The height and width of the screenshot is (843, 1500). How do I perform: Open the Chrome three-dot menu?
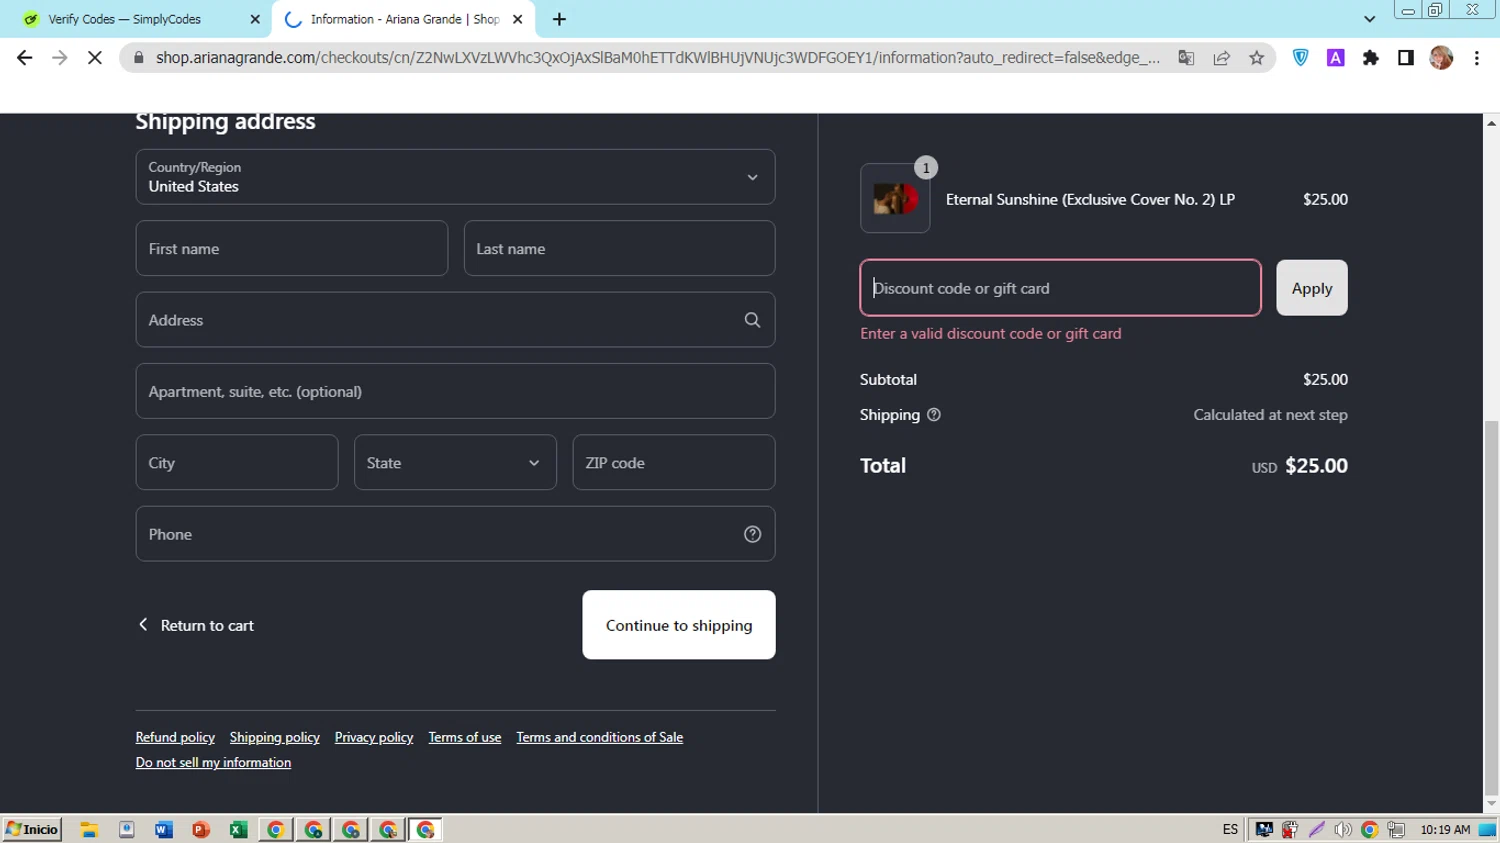(1477, 58)
